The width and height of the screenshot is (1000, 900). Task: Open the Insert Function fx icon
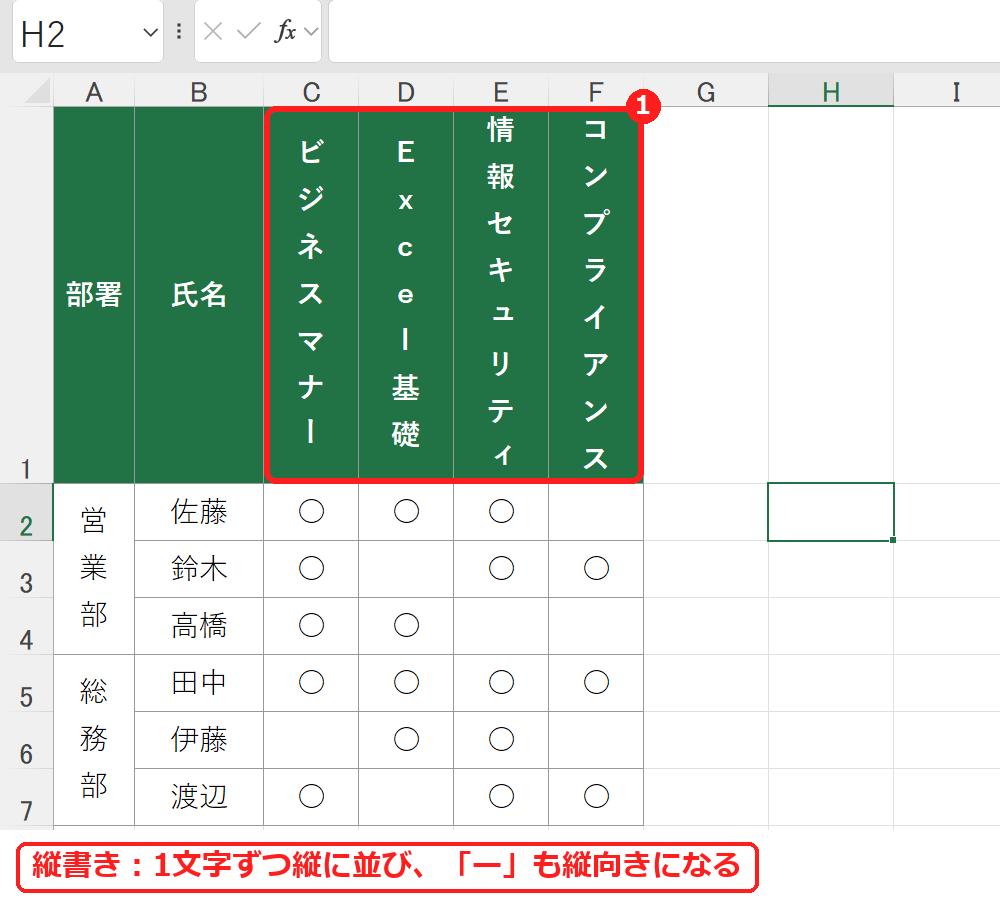[x=285, y=31]
